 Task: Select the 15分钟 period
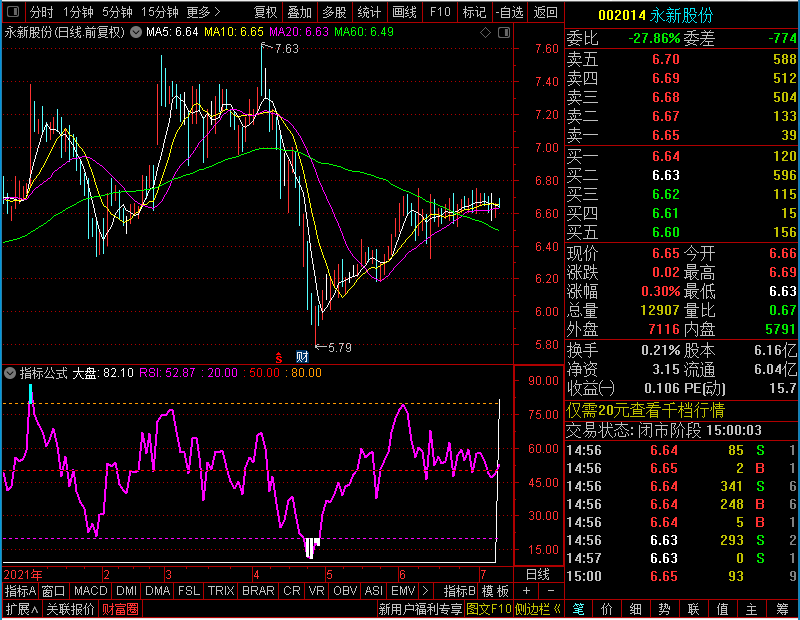tap(159, 12)
